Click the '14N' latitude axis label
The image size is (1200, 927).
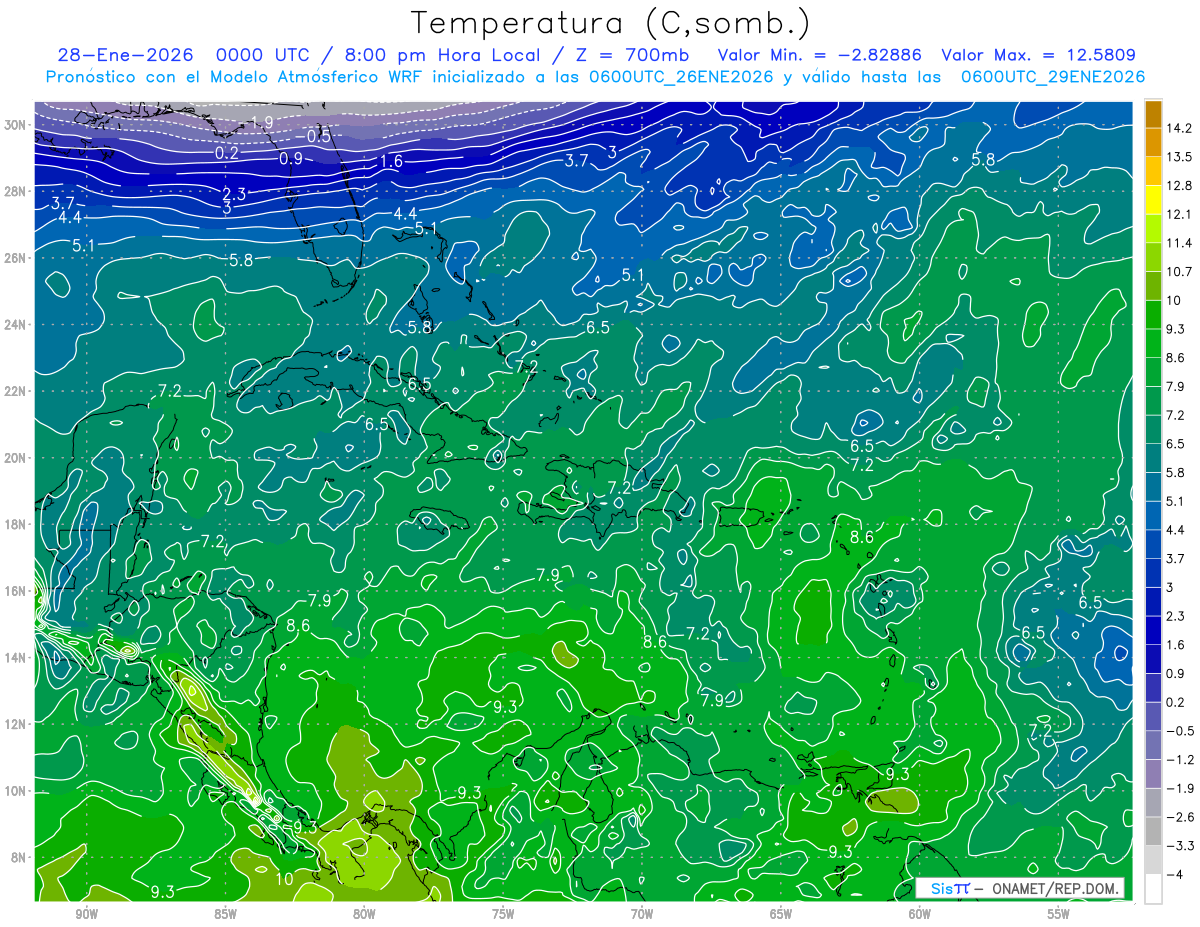17,657
